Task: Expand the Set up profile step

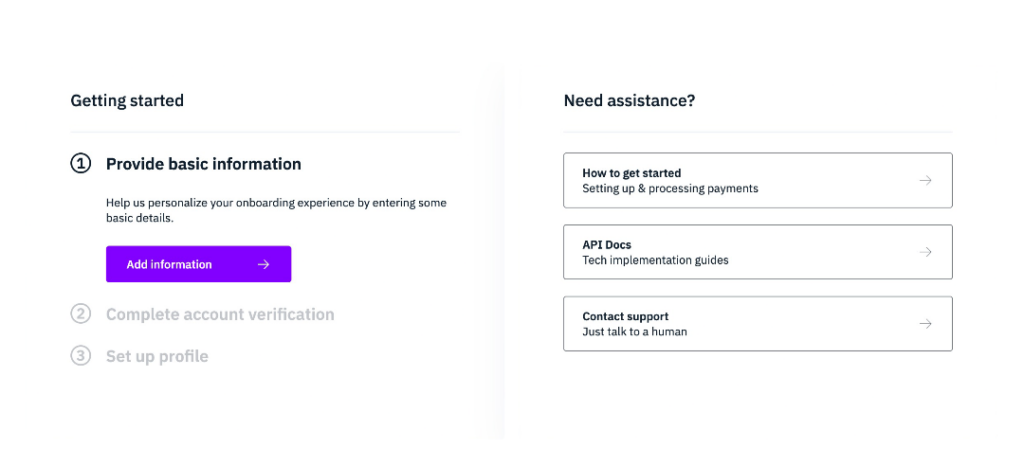Action: 157,356
